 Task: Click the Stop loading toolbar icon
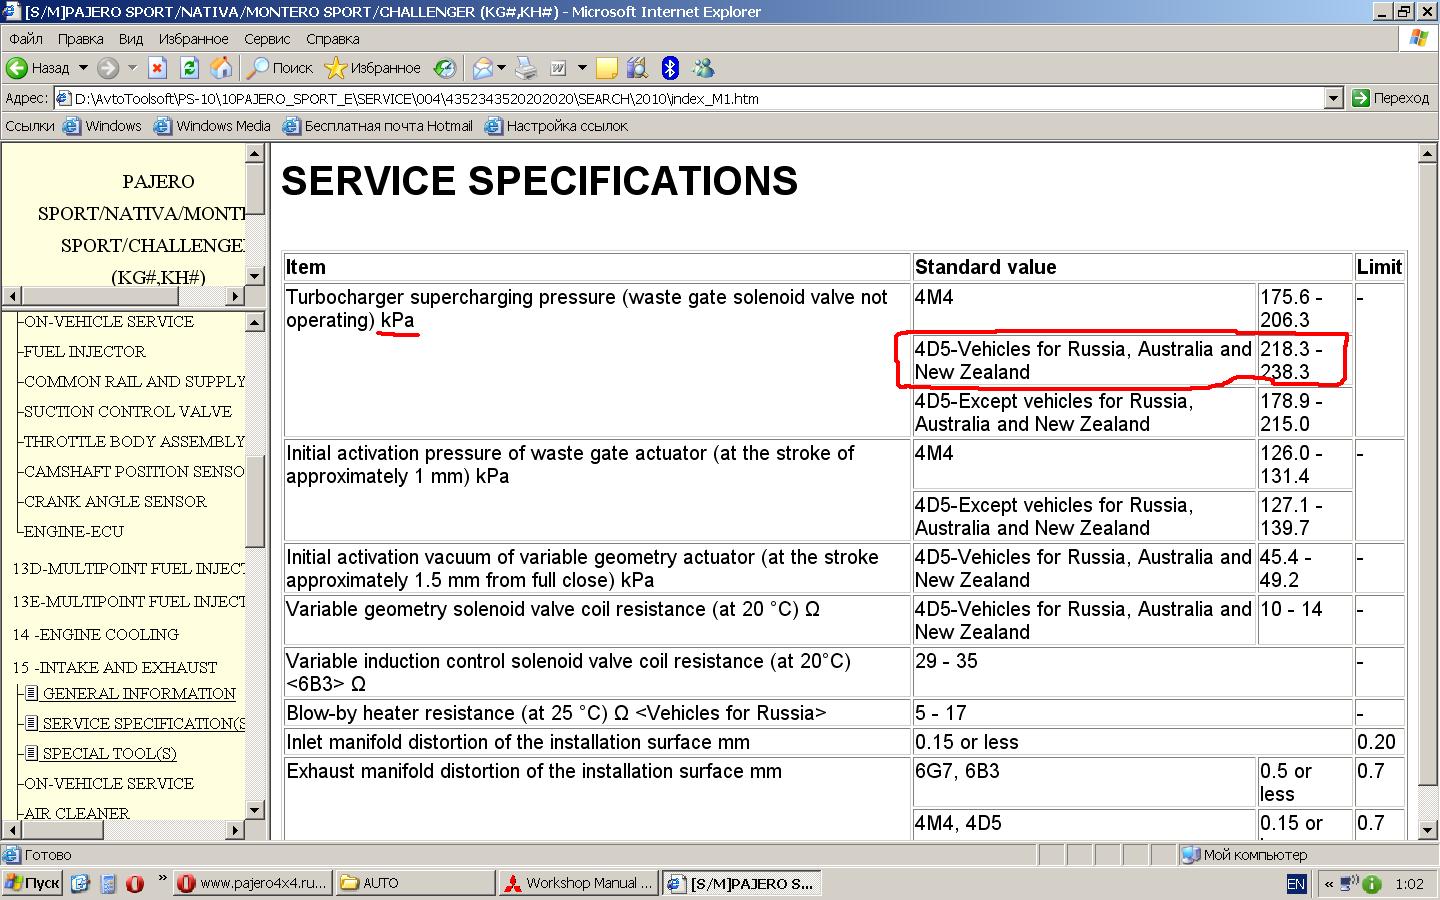(x=157, y=68)
